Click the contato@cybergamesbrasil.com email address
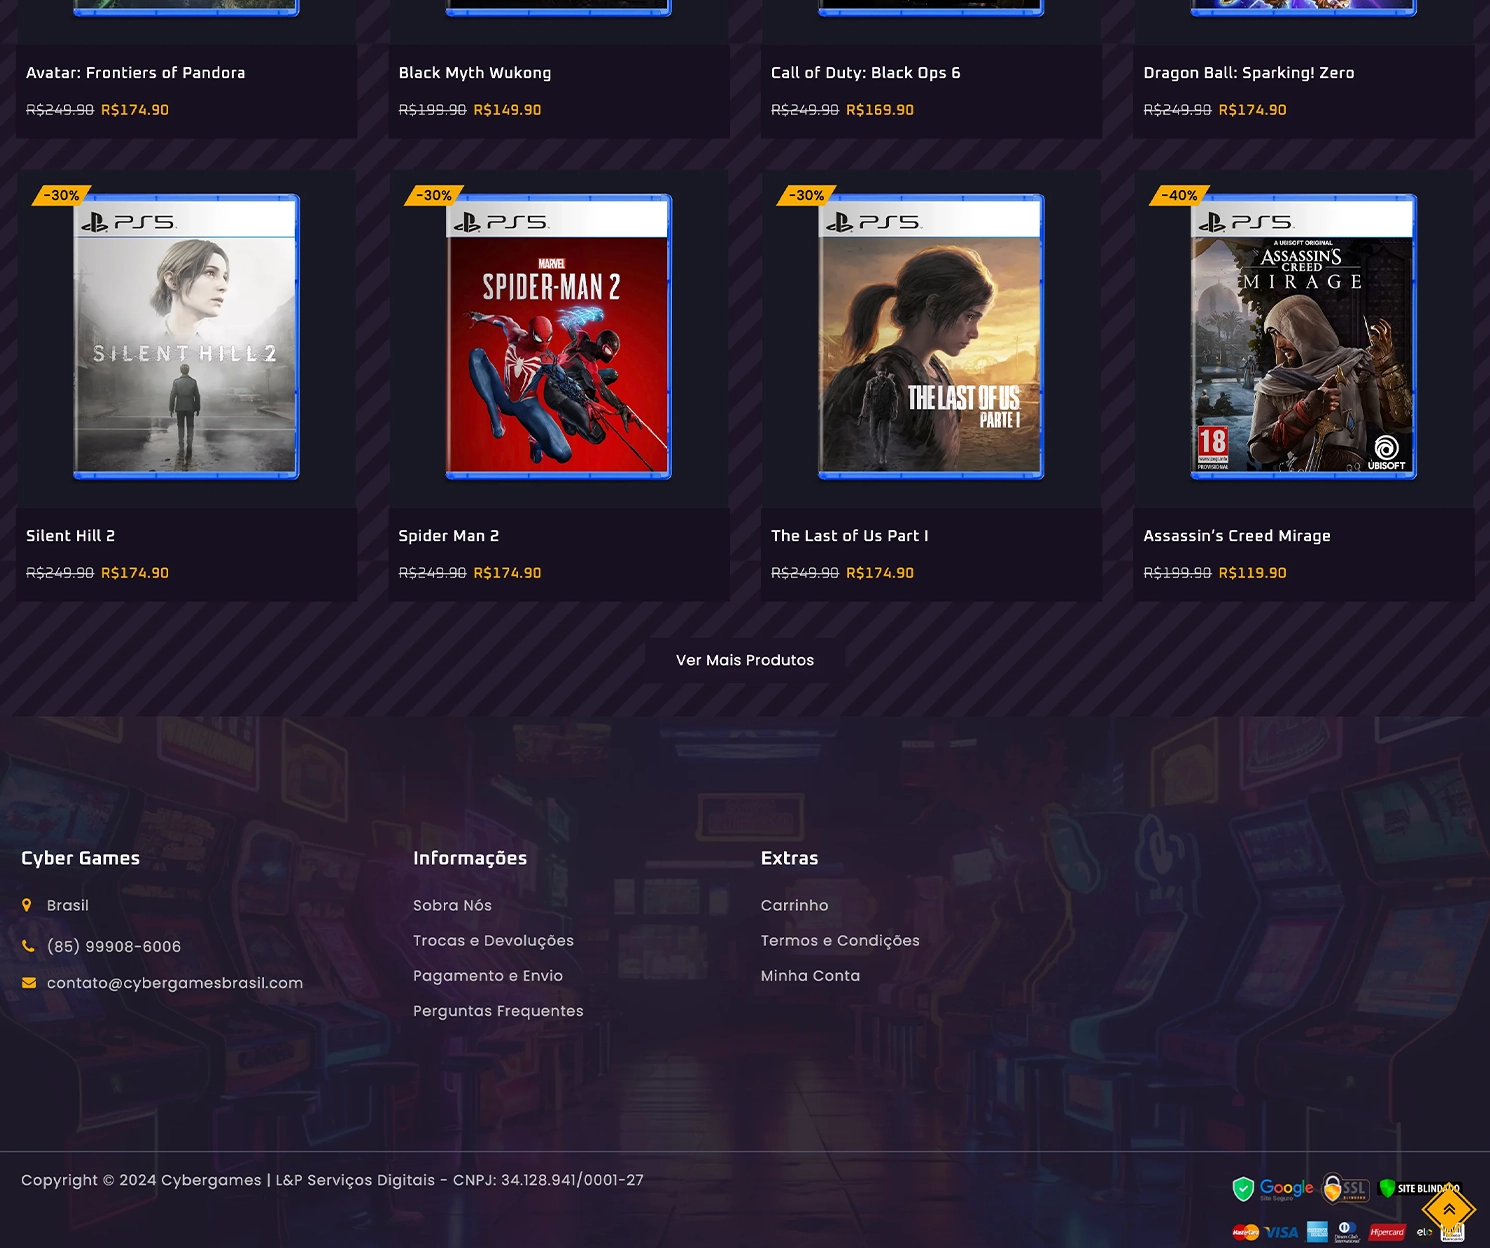 [175, 983]
